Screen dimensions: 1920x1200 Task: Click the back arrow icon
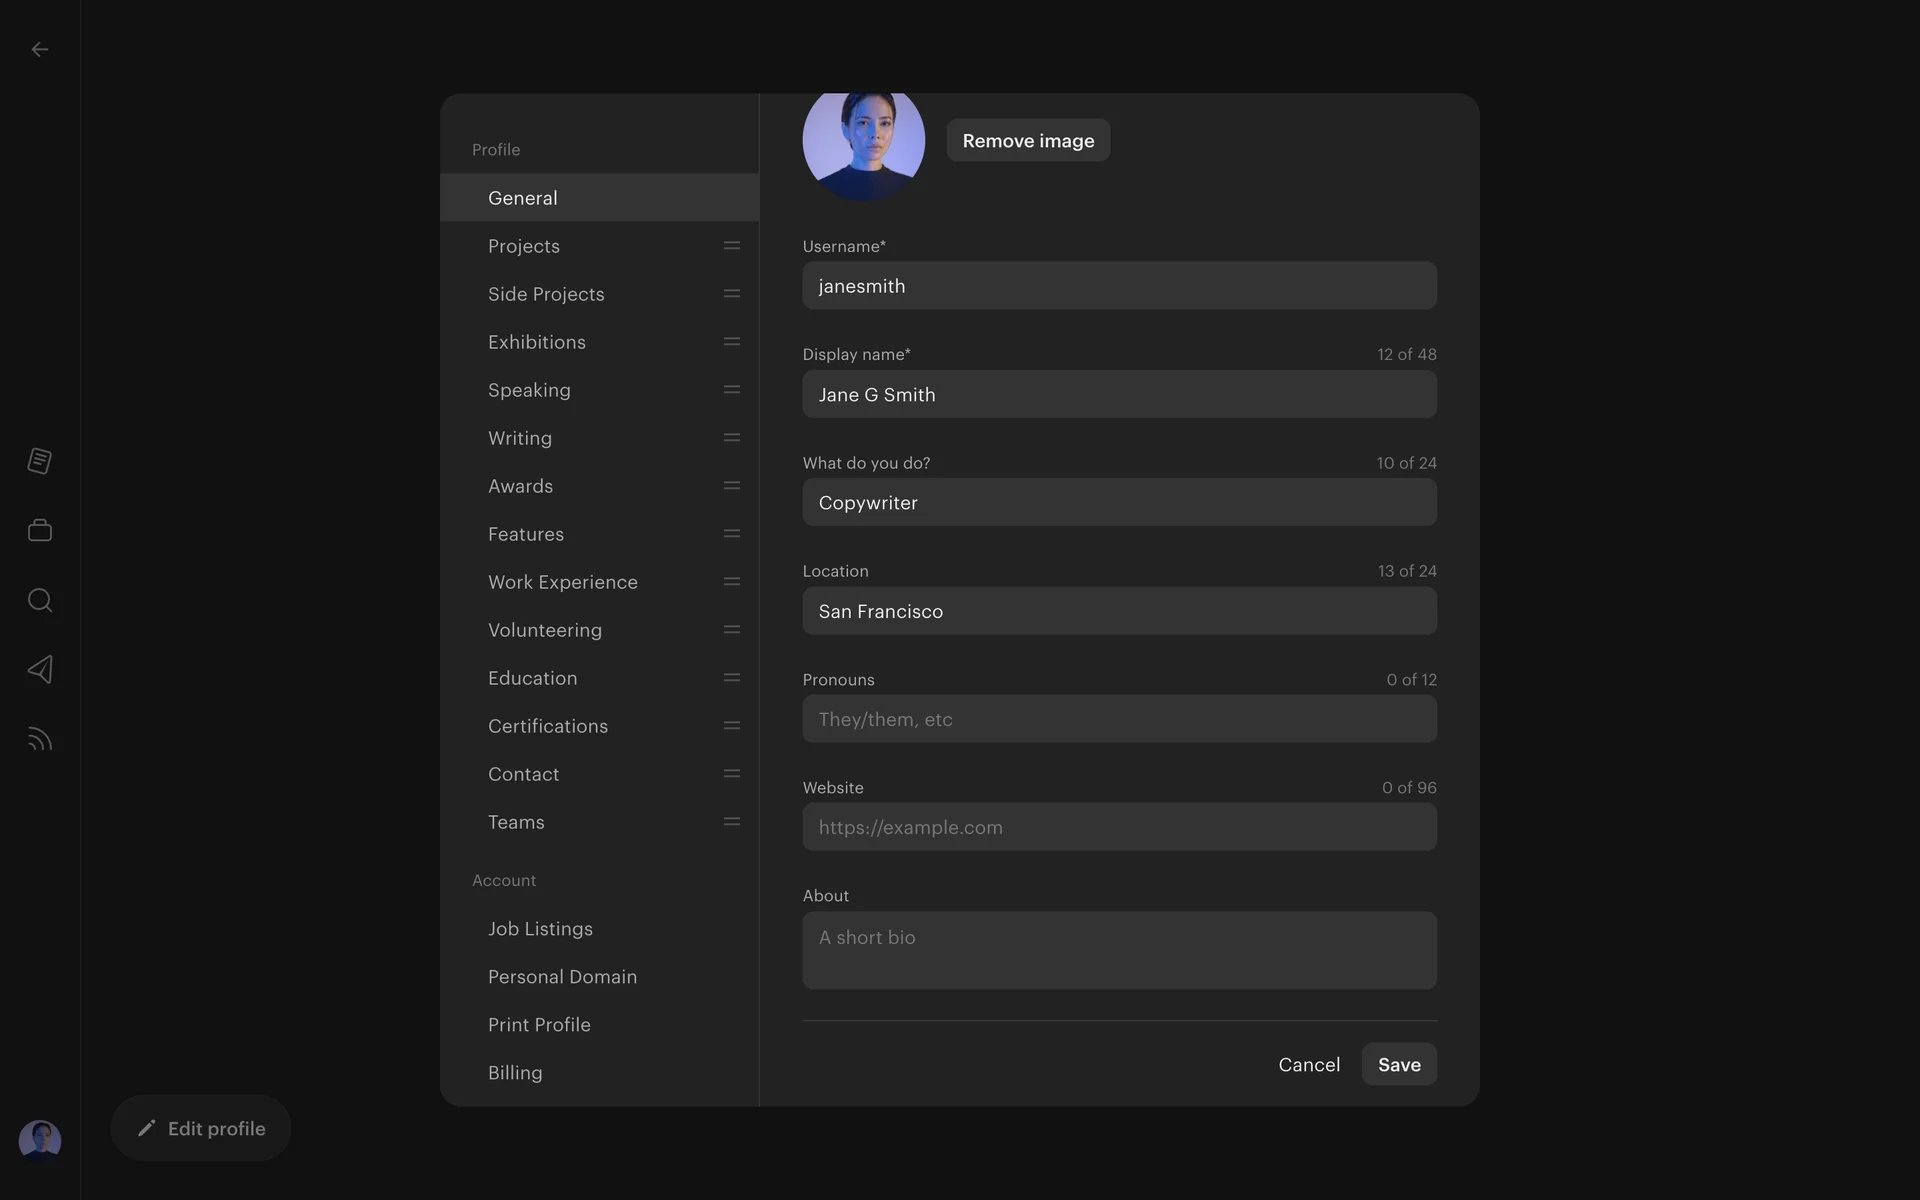point(40,49)
